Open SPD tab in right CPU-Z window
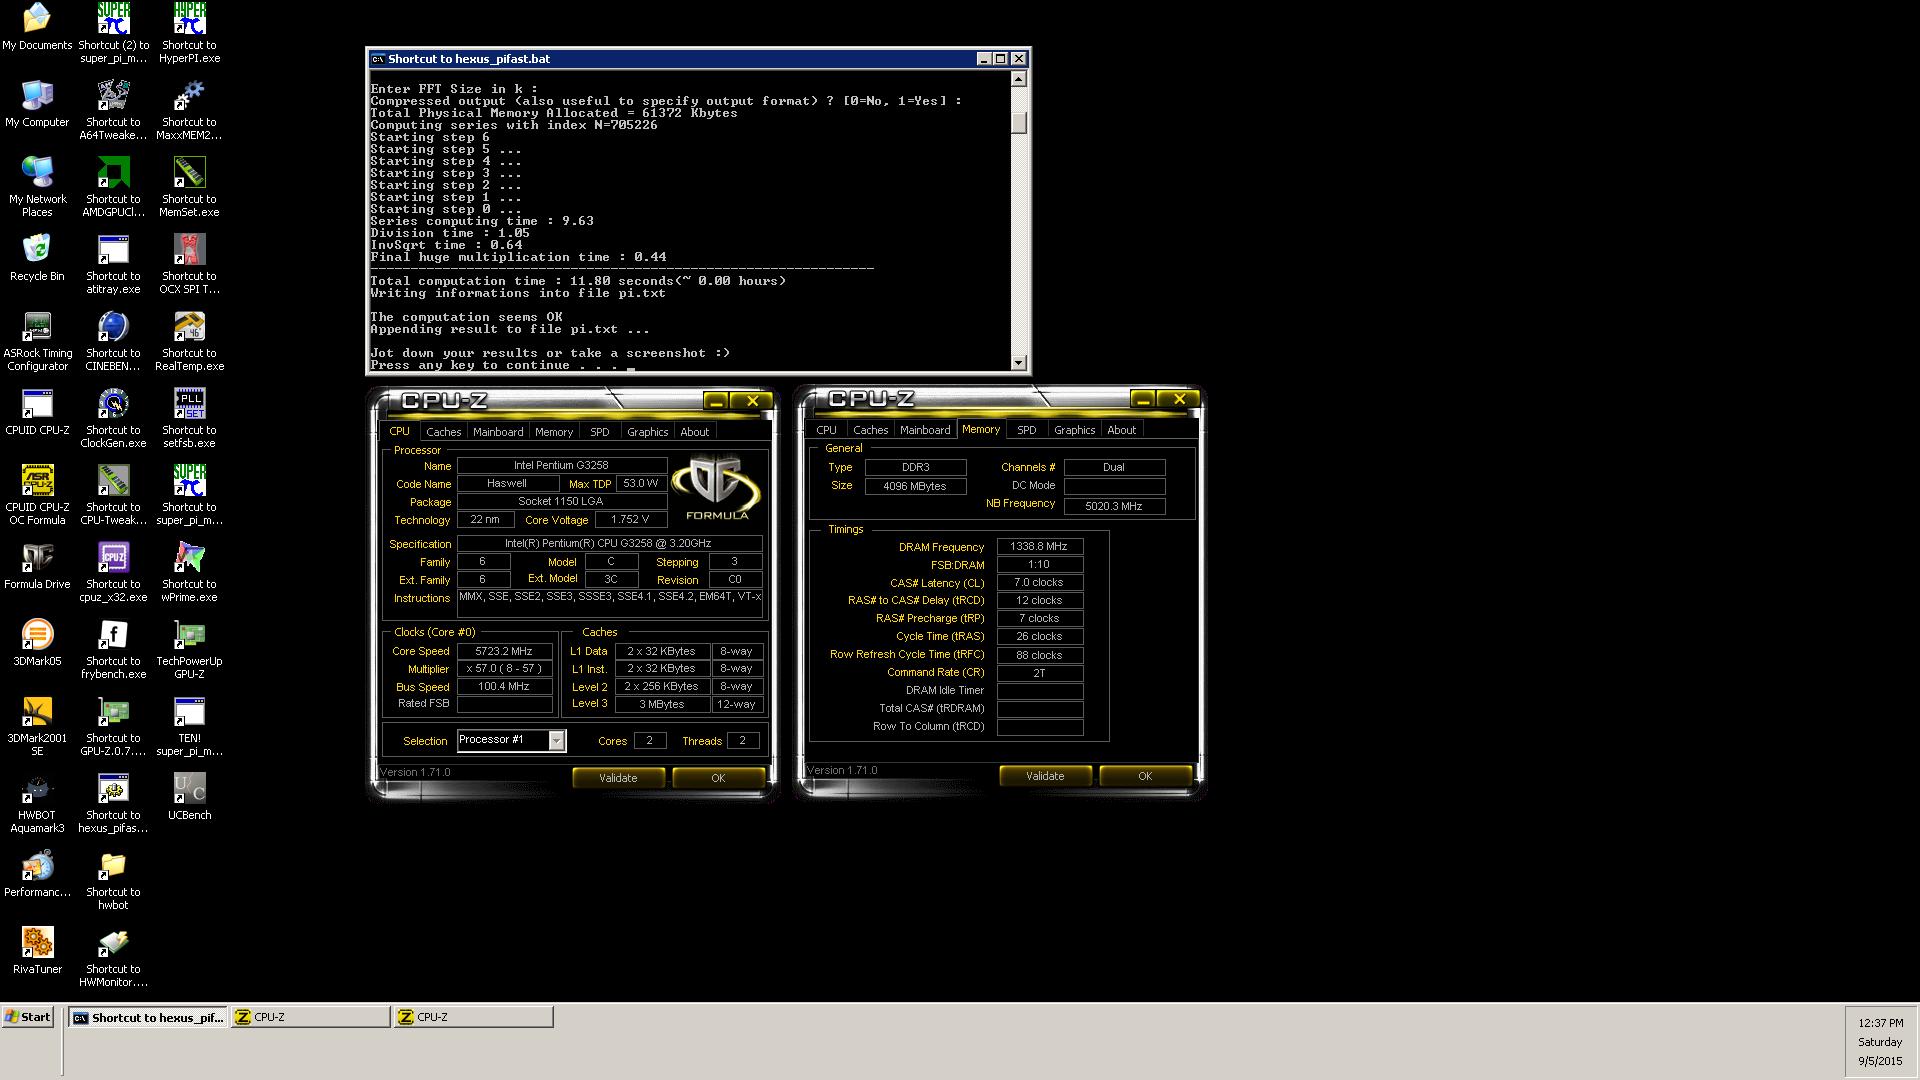Image resolution: width=1920 pixels, height=1080 pixels. coord(1026,430)
